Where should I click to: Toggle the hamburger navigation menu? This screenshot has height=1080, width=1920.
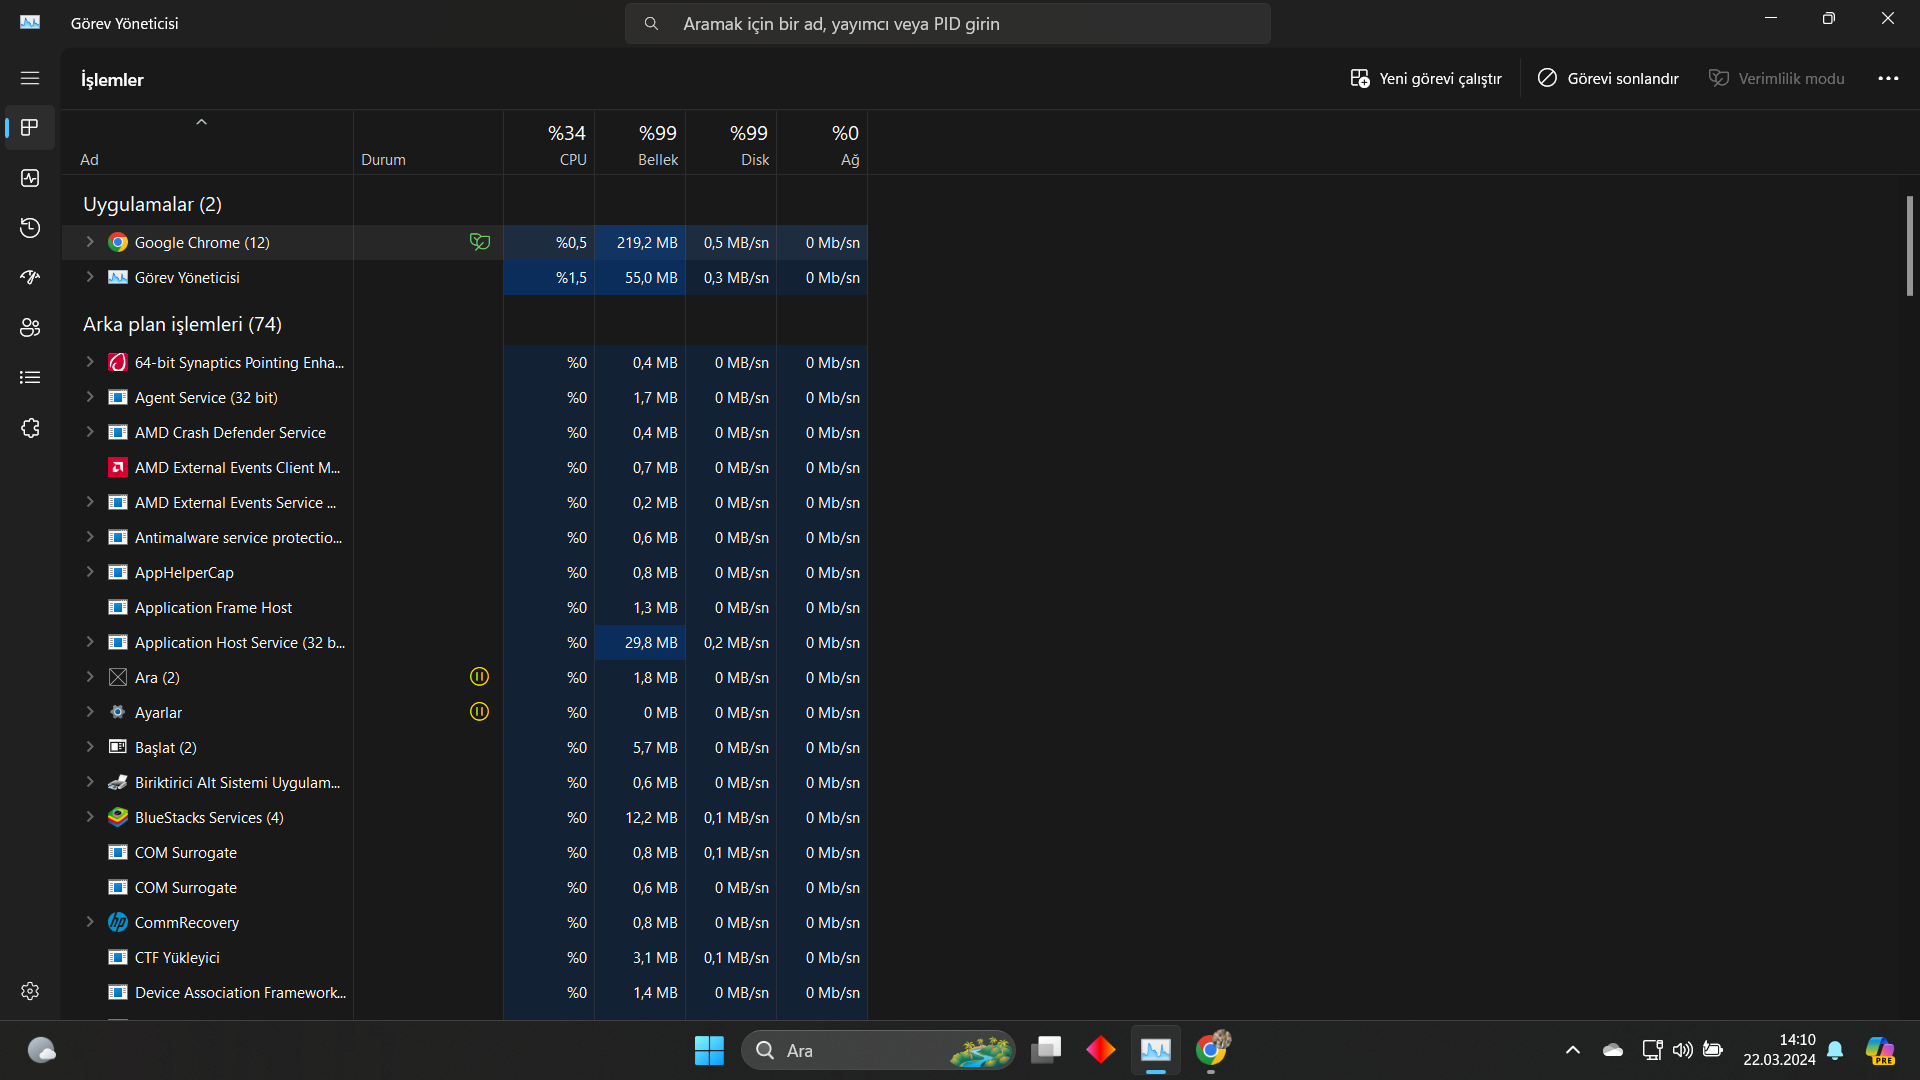click(x=30, y=78)
